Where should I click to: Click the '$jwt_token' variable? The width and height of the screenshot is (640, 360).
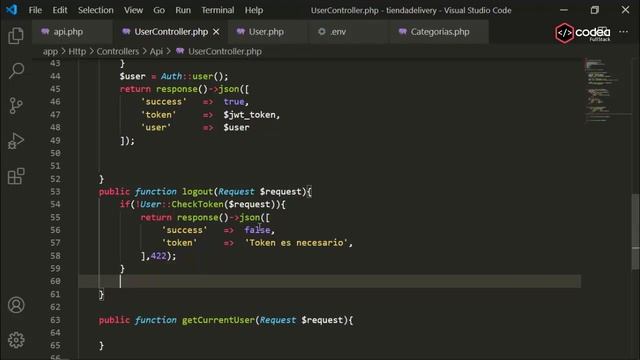coord(249,115)
